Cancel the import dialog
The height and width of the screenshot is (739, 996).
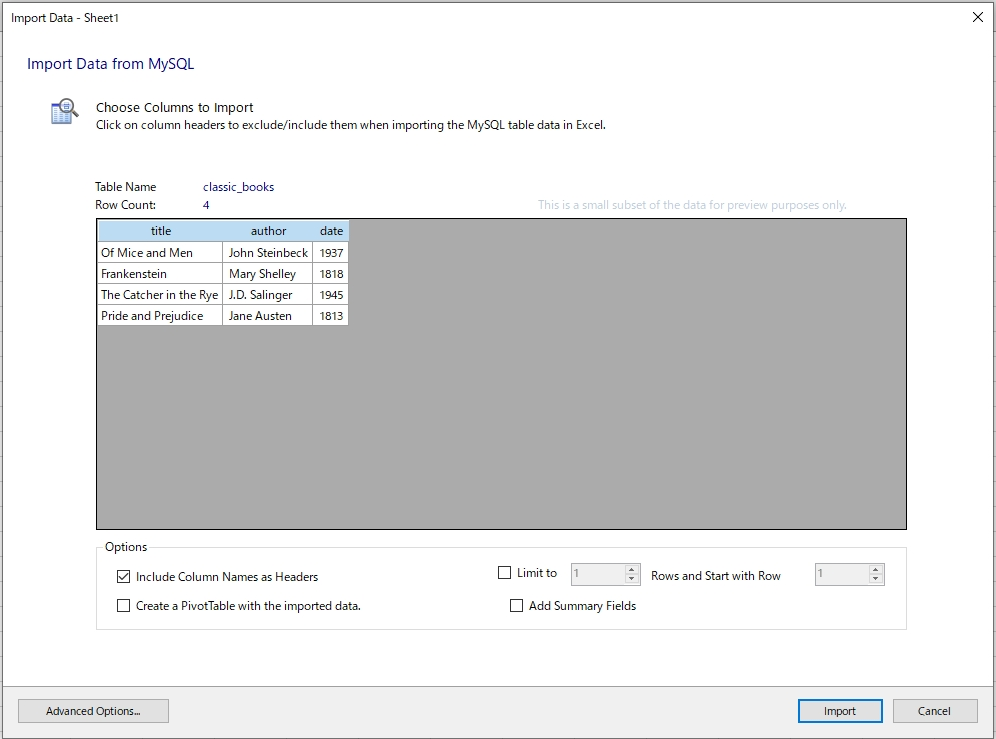[934, 711]
